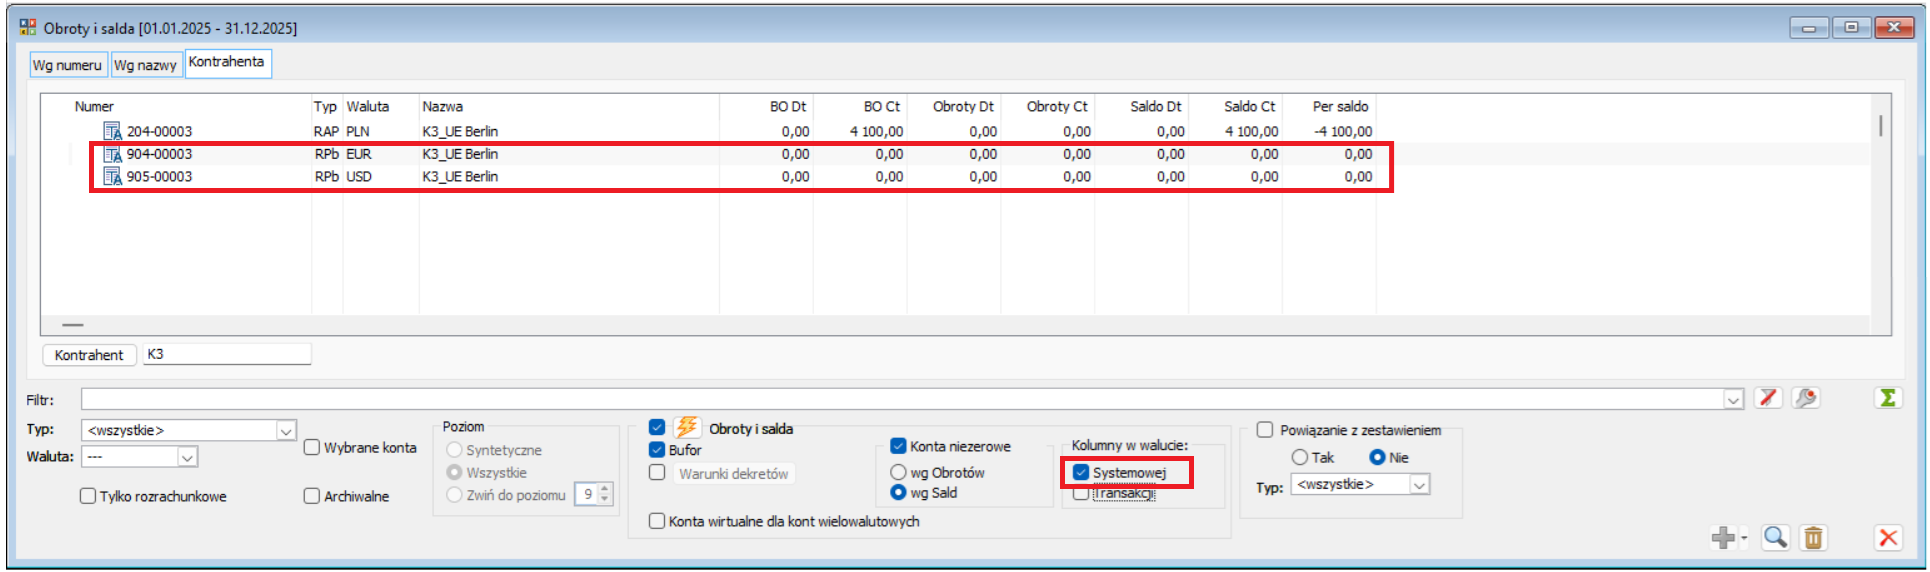Click the red X close icon at bottom
Viewport: 1930px width, 572px height.
coord(1887,538)
